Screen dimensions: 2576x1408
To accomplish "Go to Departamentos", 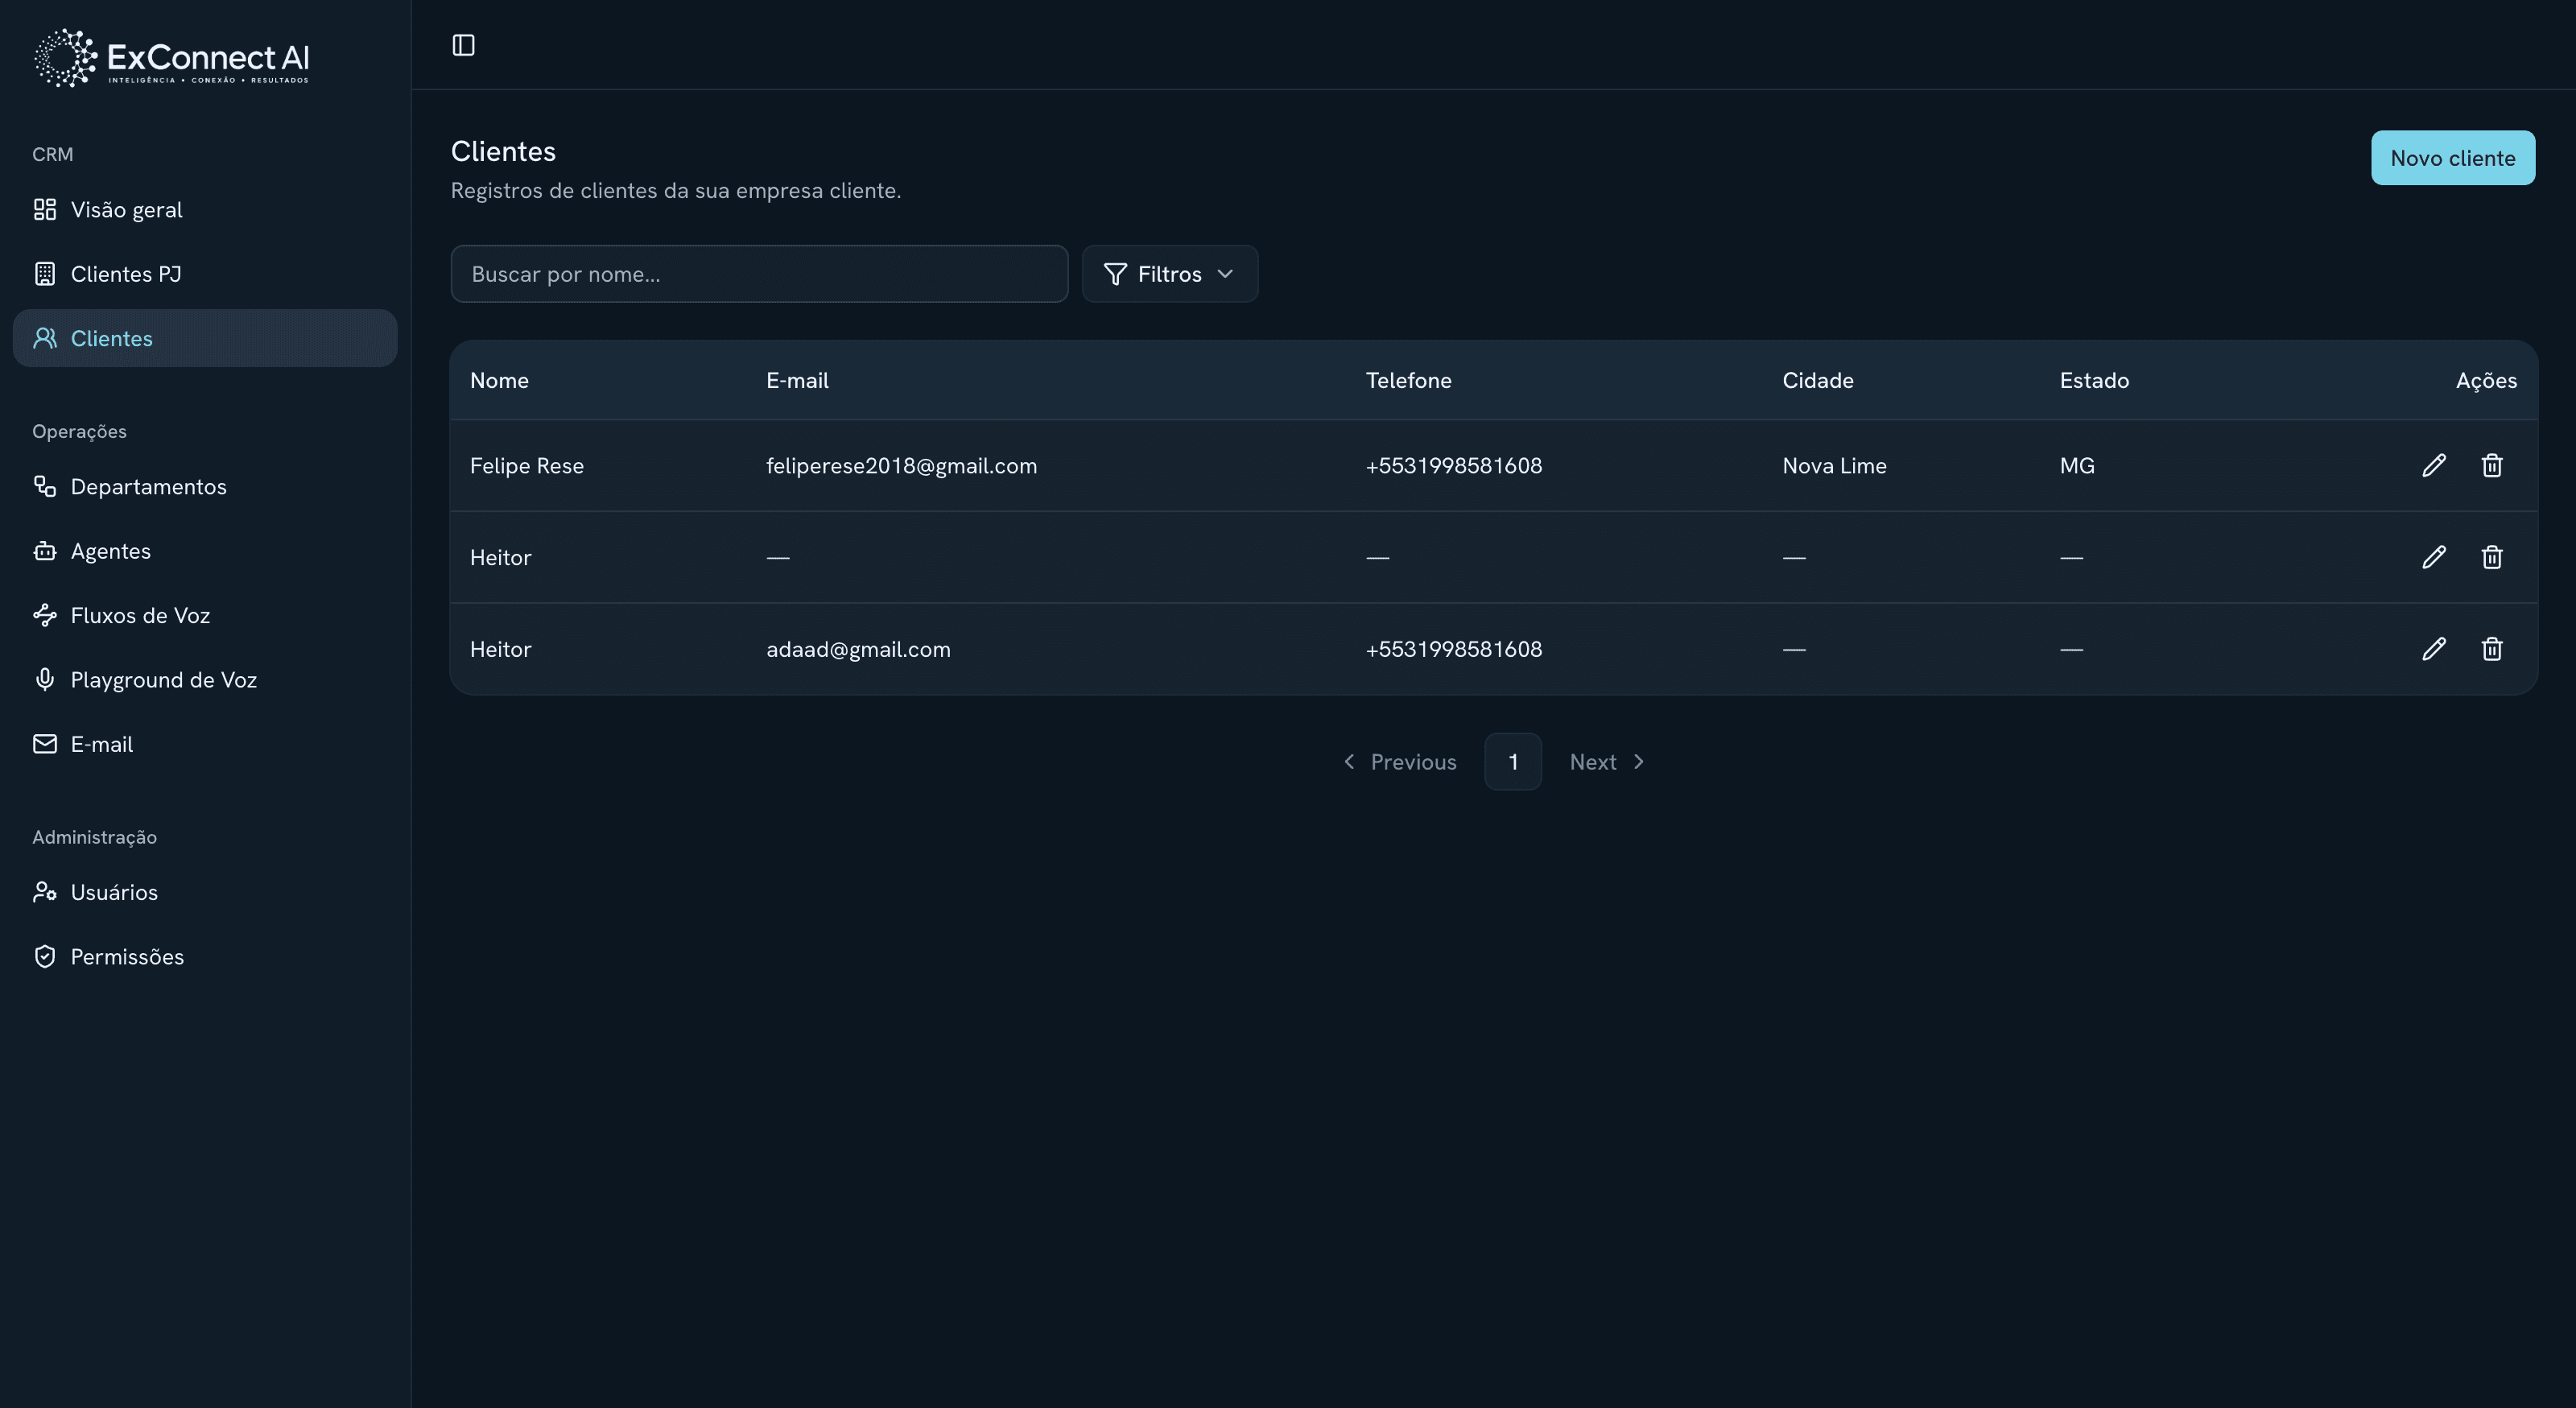I will [x=205, y=486].
